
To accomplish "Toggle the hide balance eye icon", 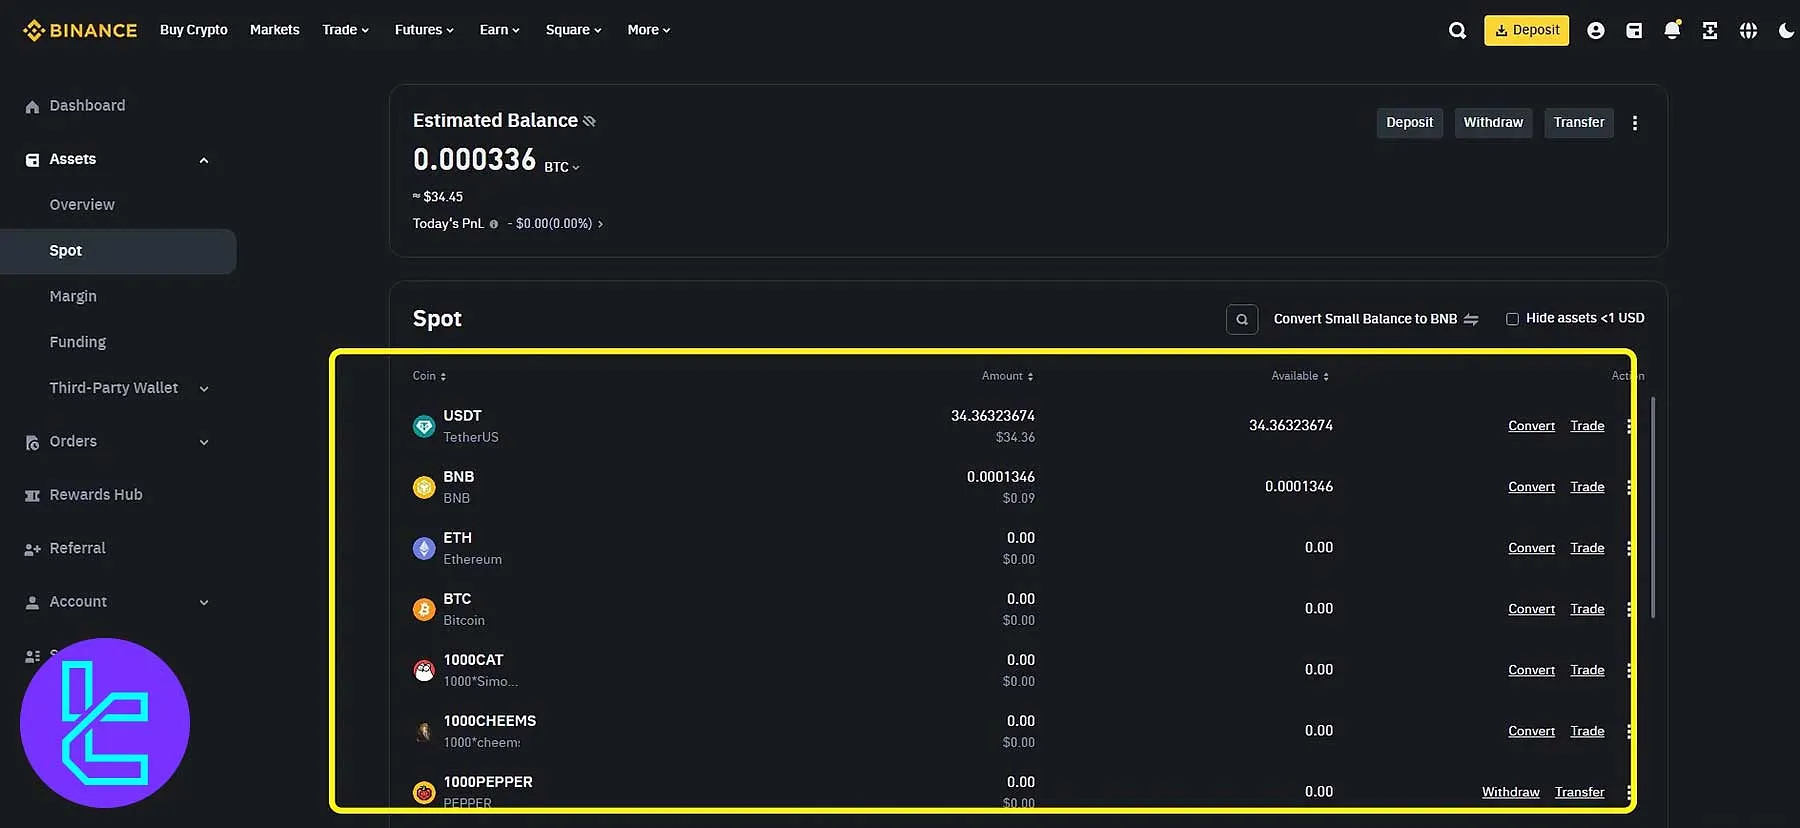I will [x=589, y=121].
